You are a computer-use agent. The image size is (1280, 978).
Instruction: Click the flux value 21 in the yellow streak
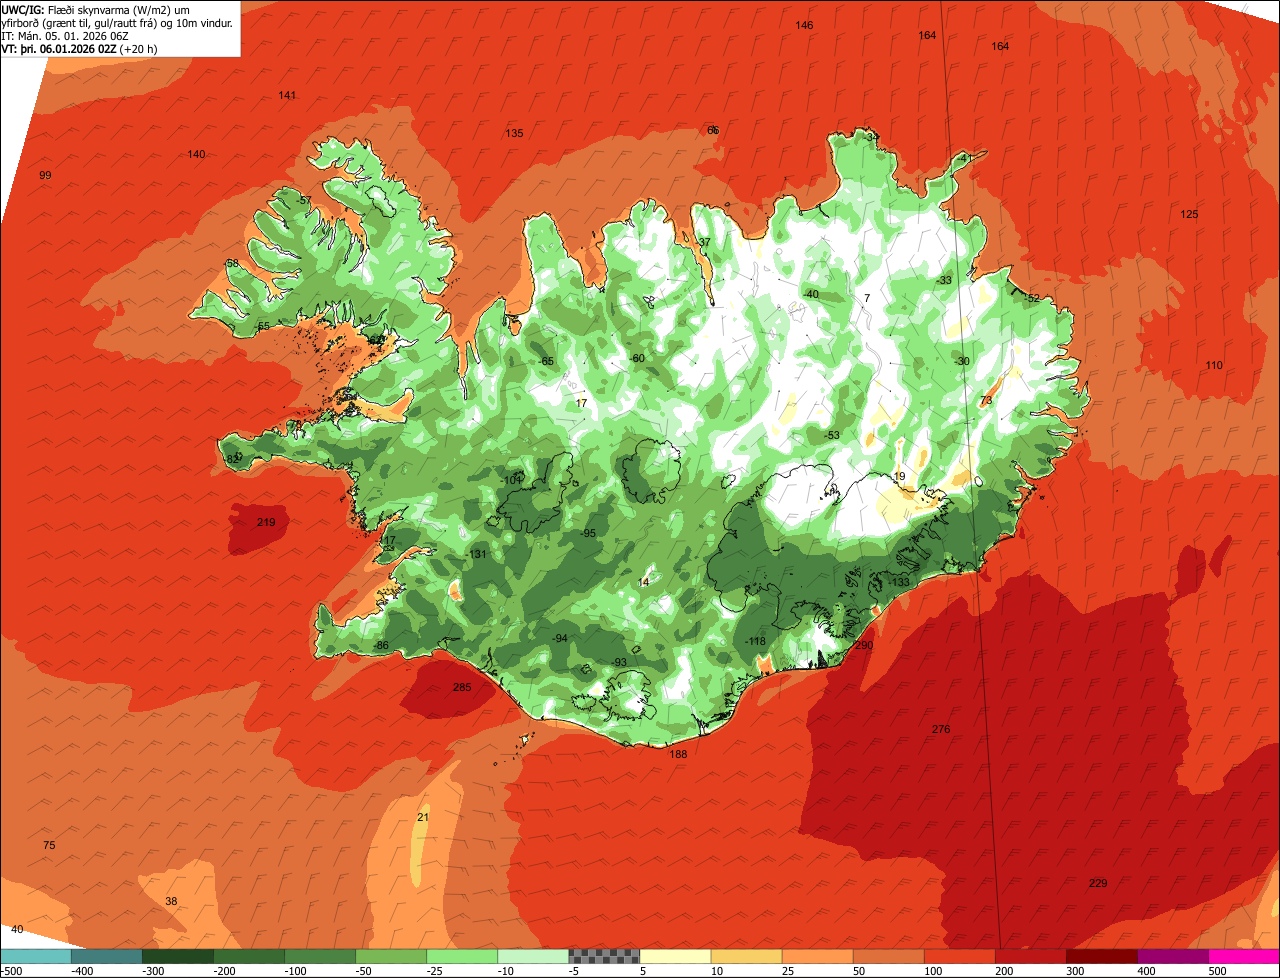coord(422,817)
